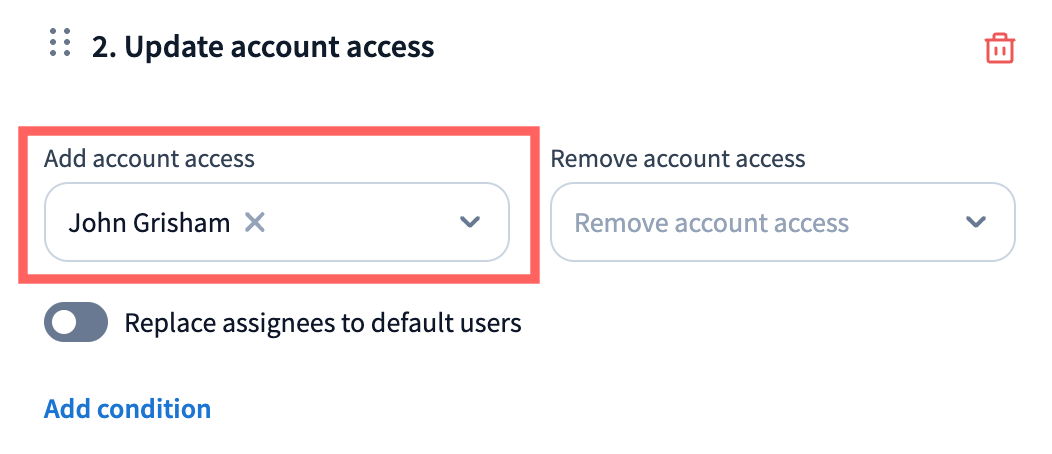
Task: Click the word Remove in the placeholder
Action: tap(611, 222)
